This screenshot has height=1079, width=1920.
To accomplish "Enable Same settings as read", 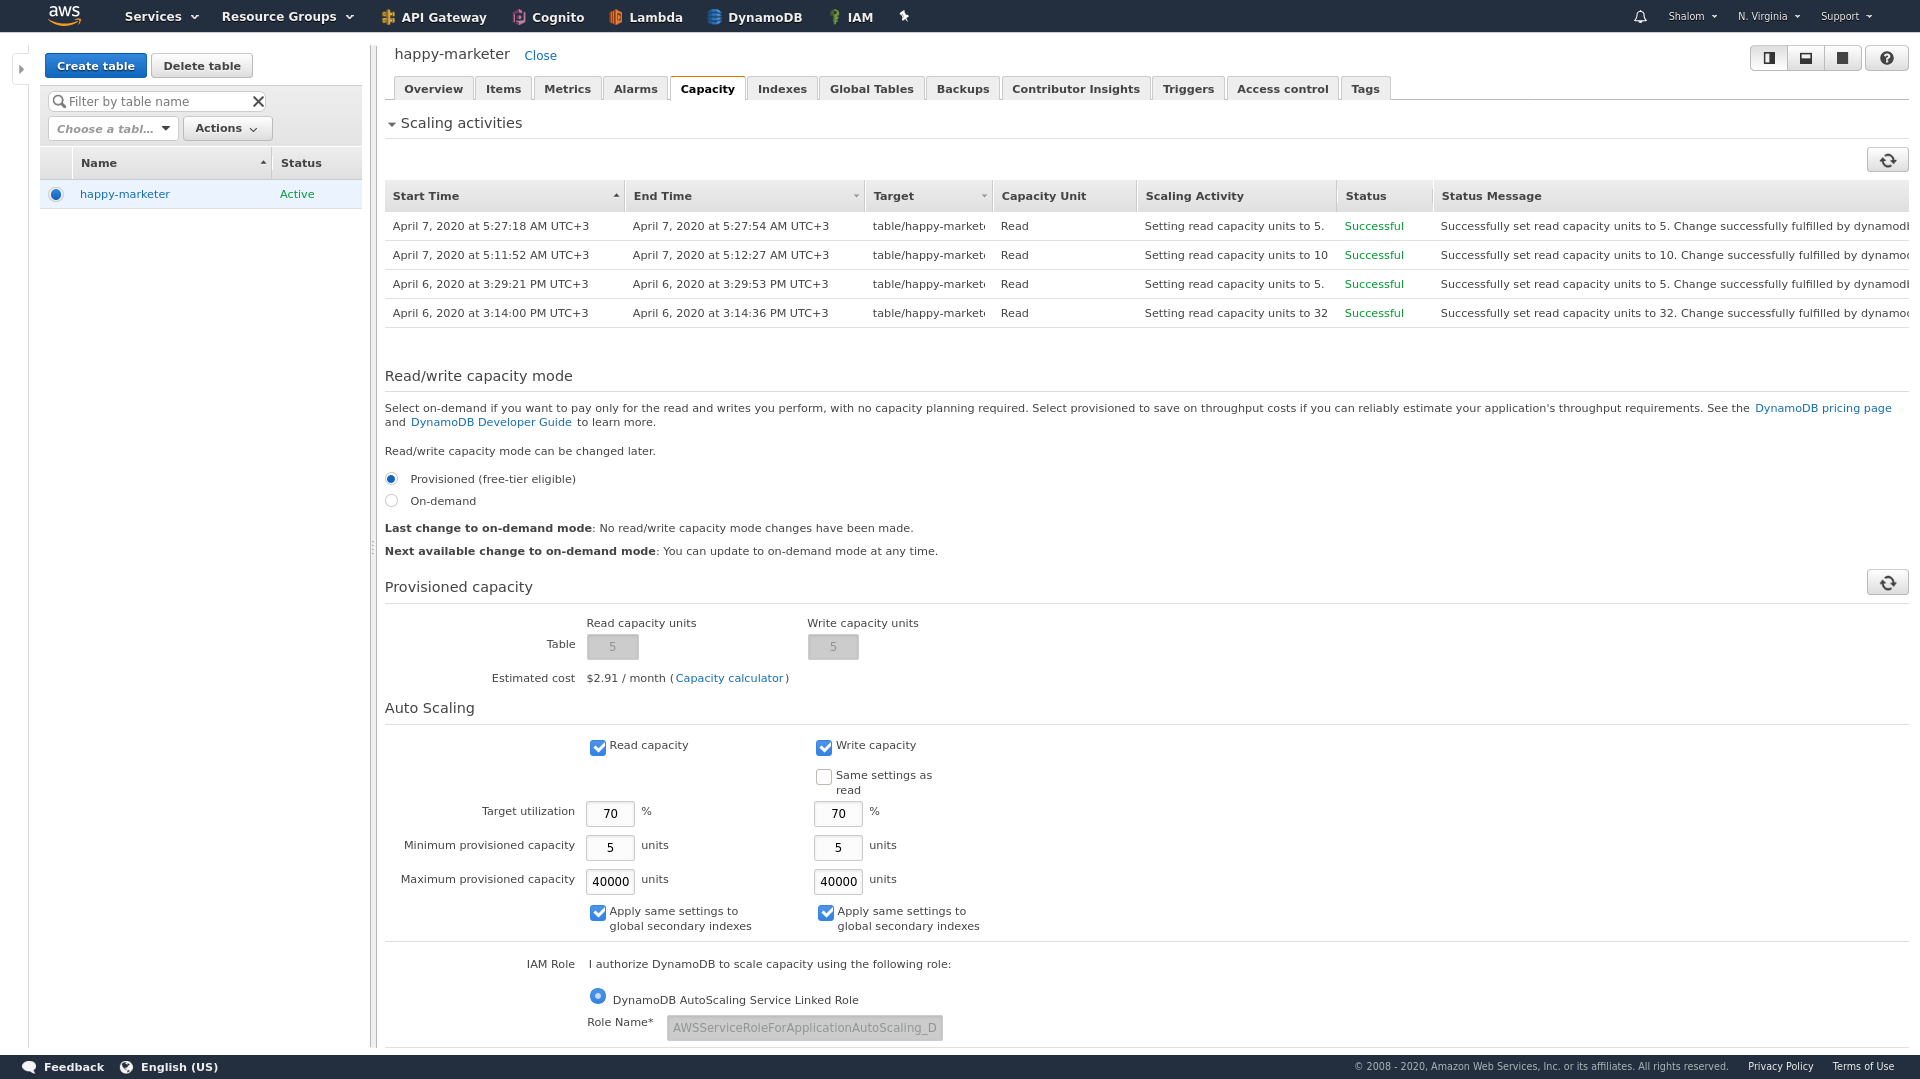I will 824,776.
